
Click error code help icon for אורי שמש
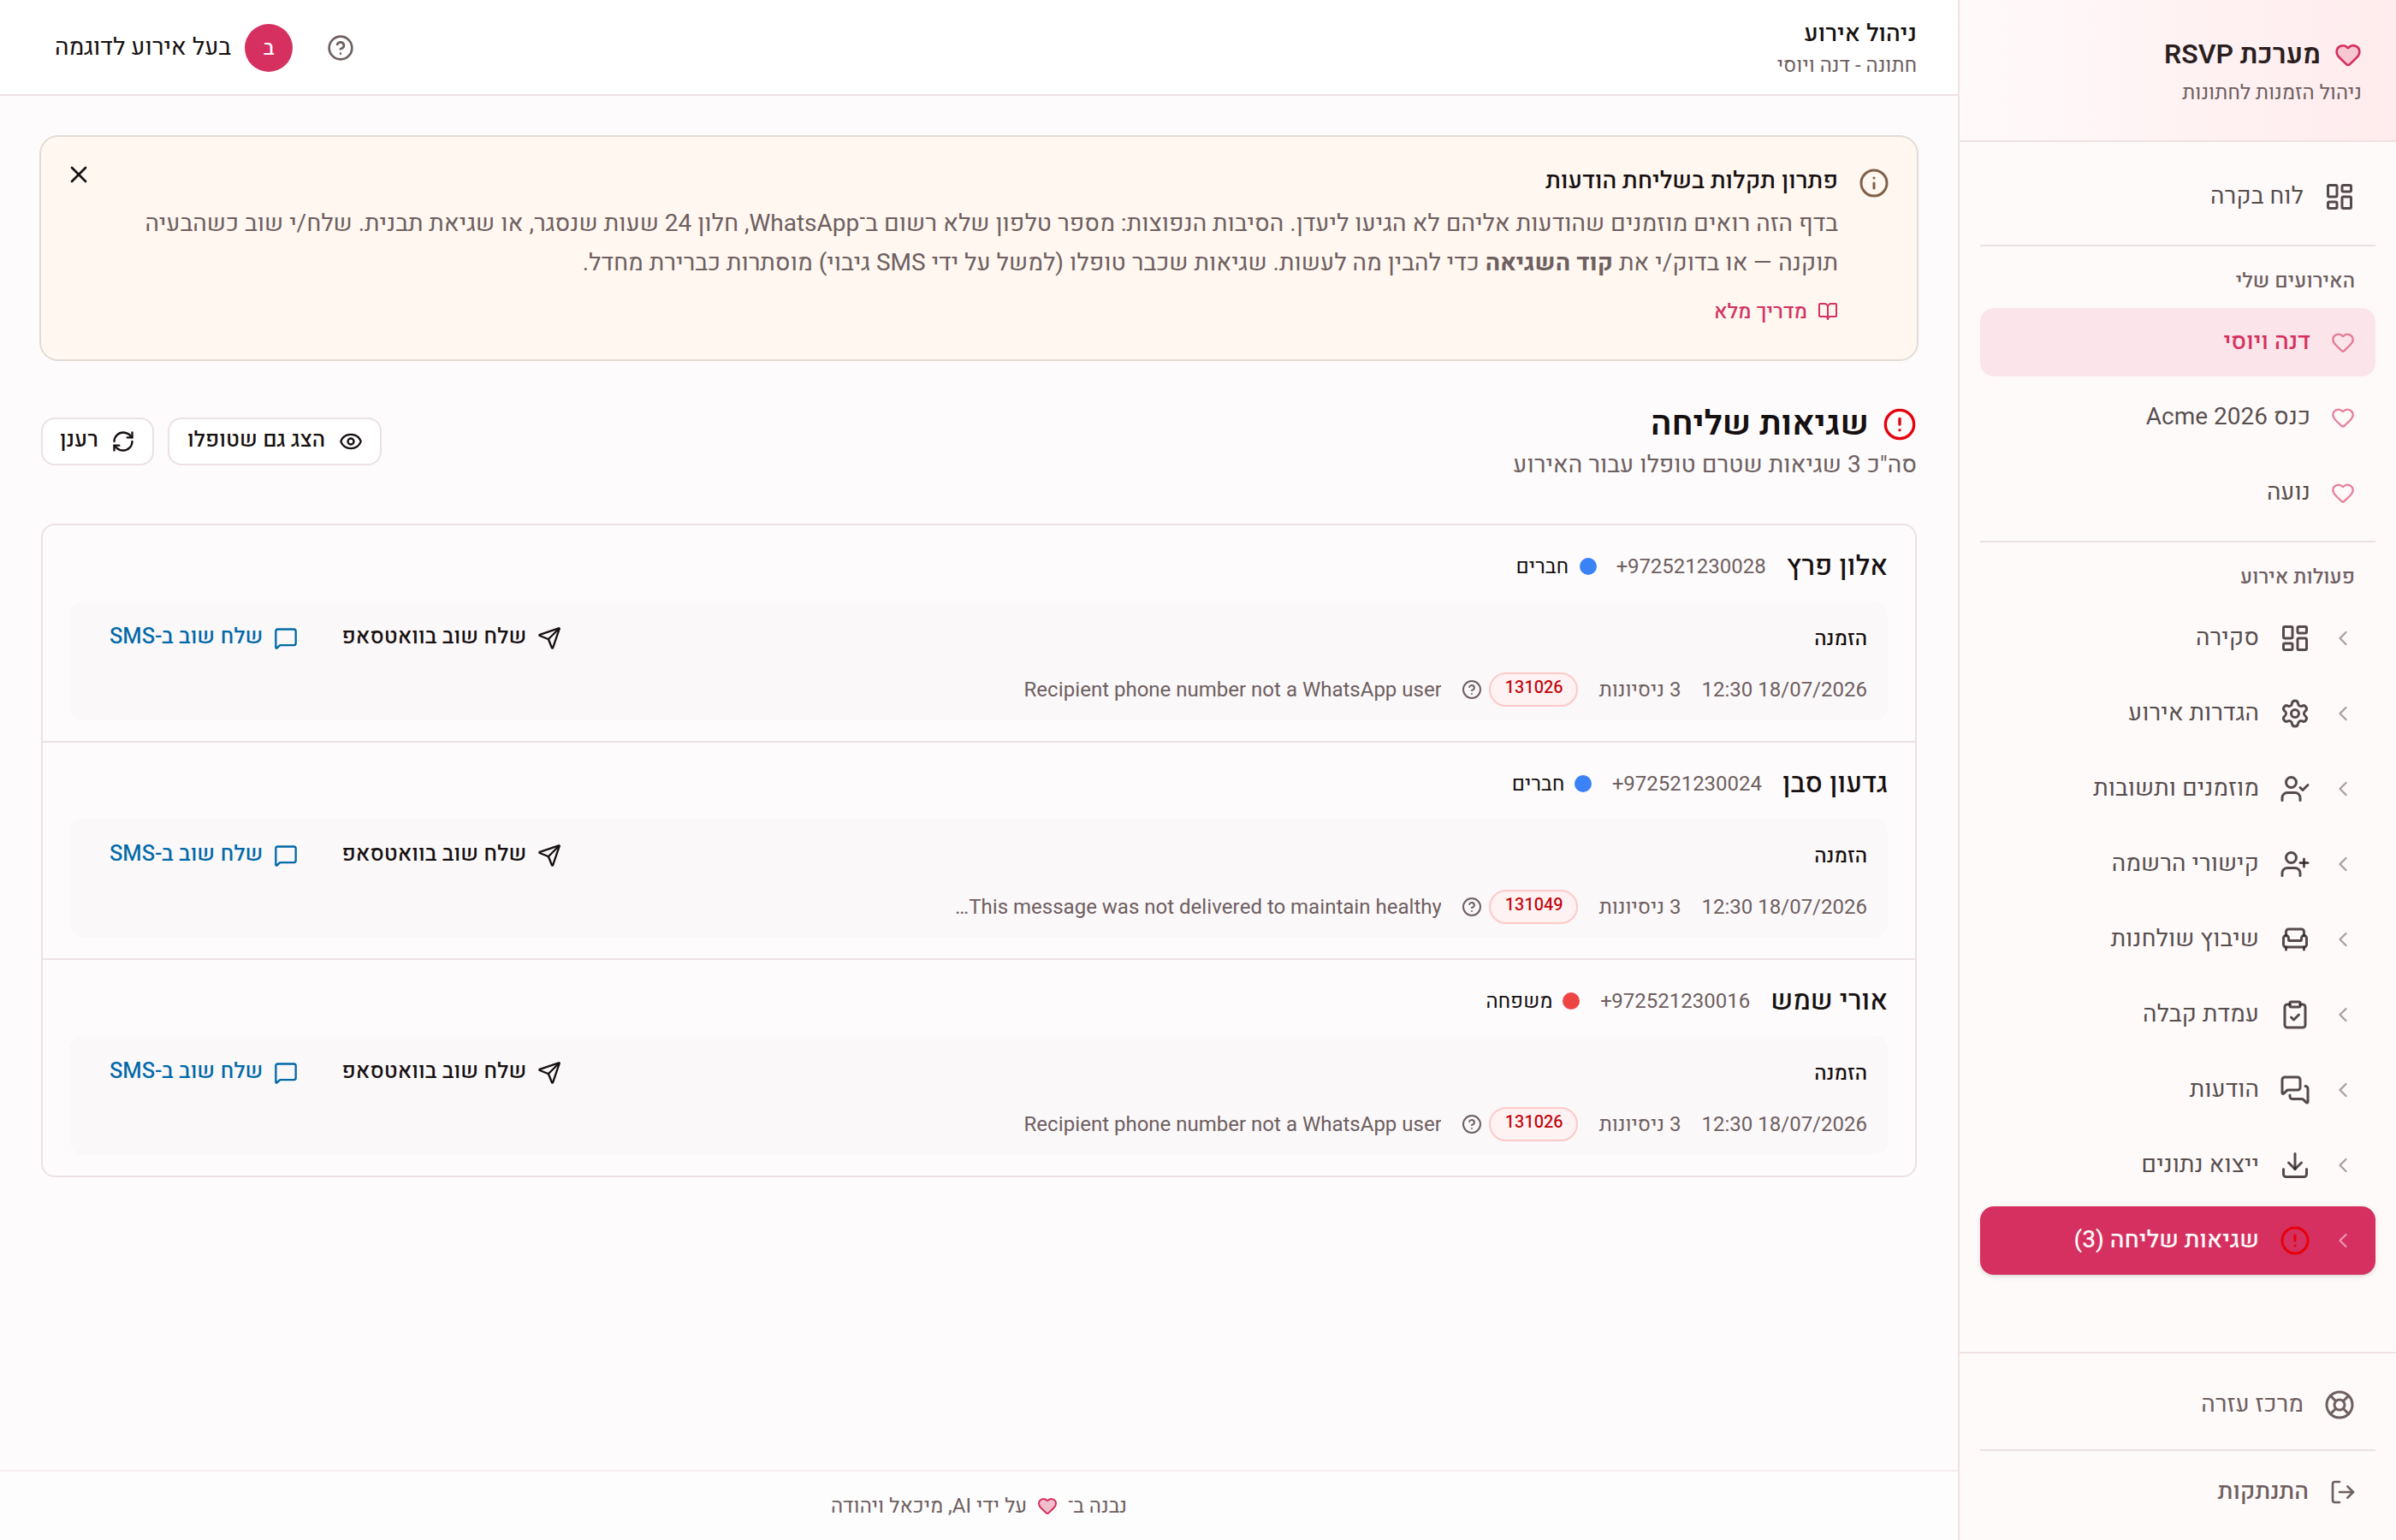pos(1471,1124)
